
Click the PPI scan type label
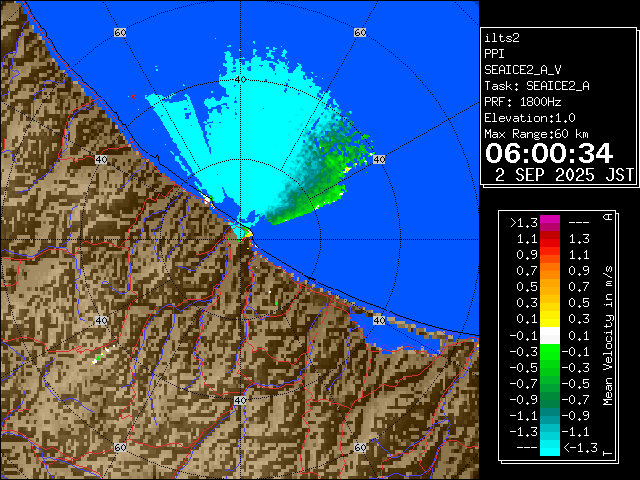click(495, 53)
